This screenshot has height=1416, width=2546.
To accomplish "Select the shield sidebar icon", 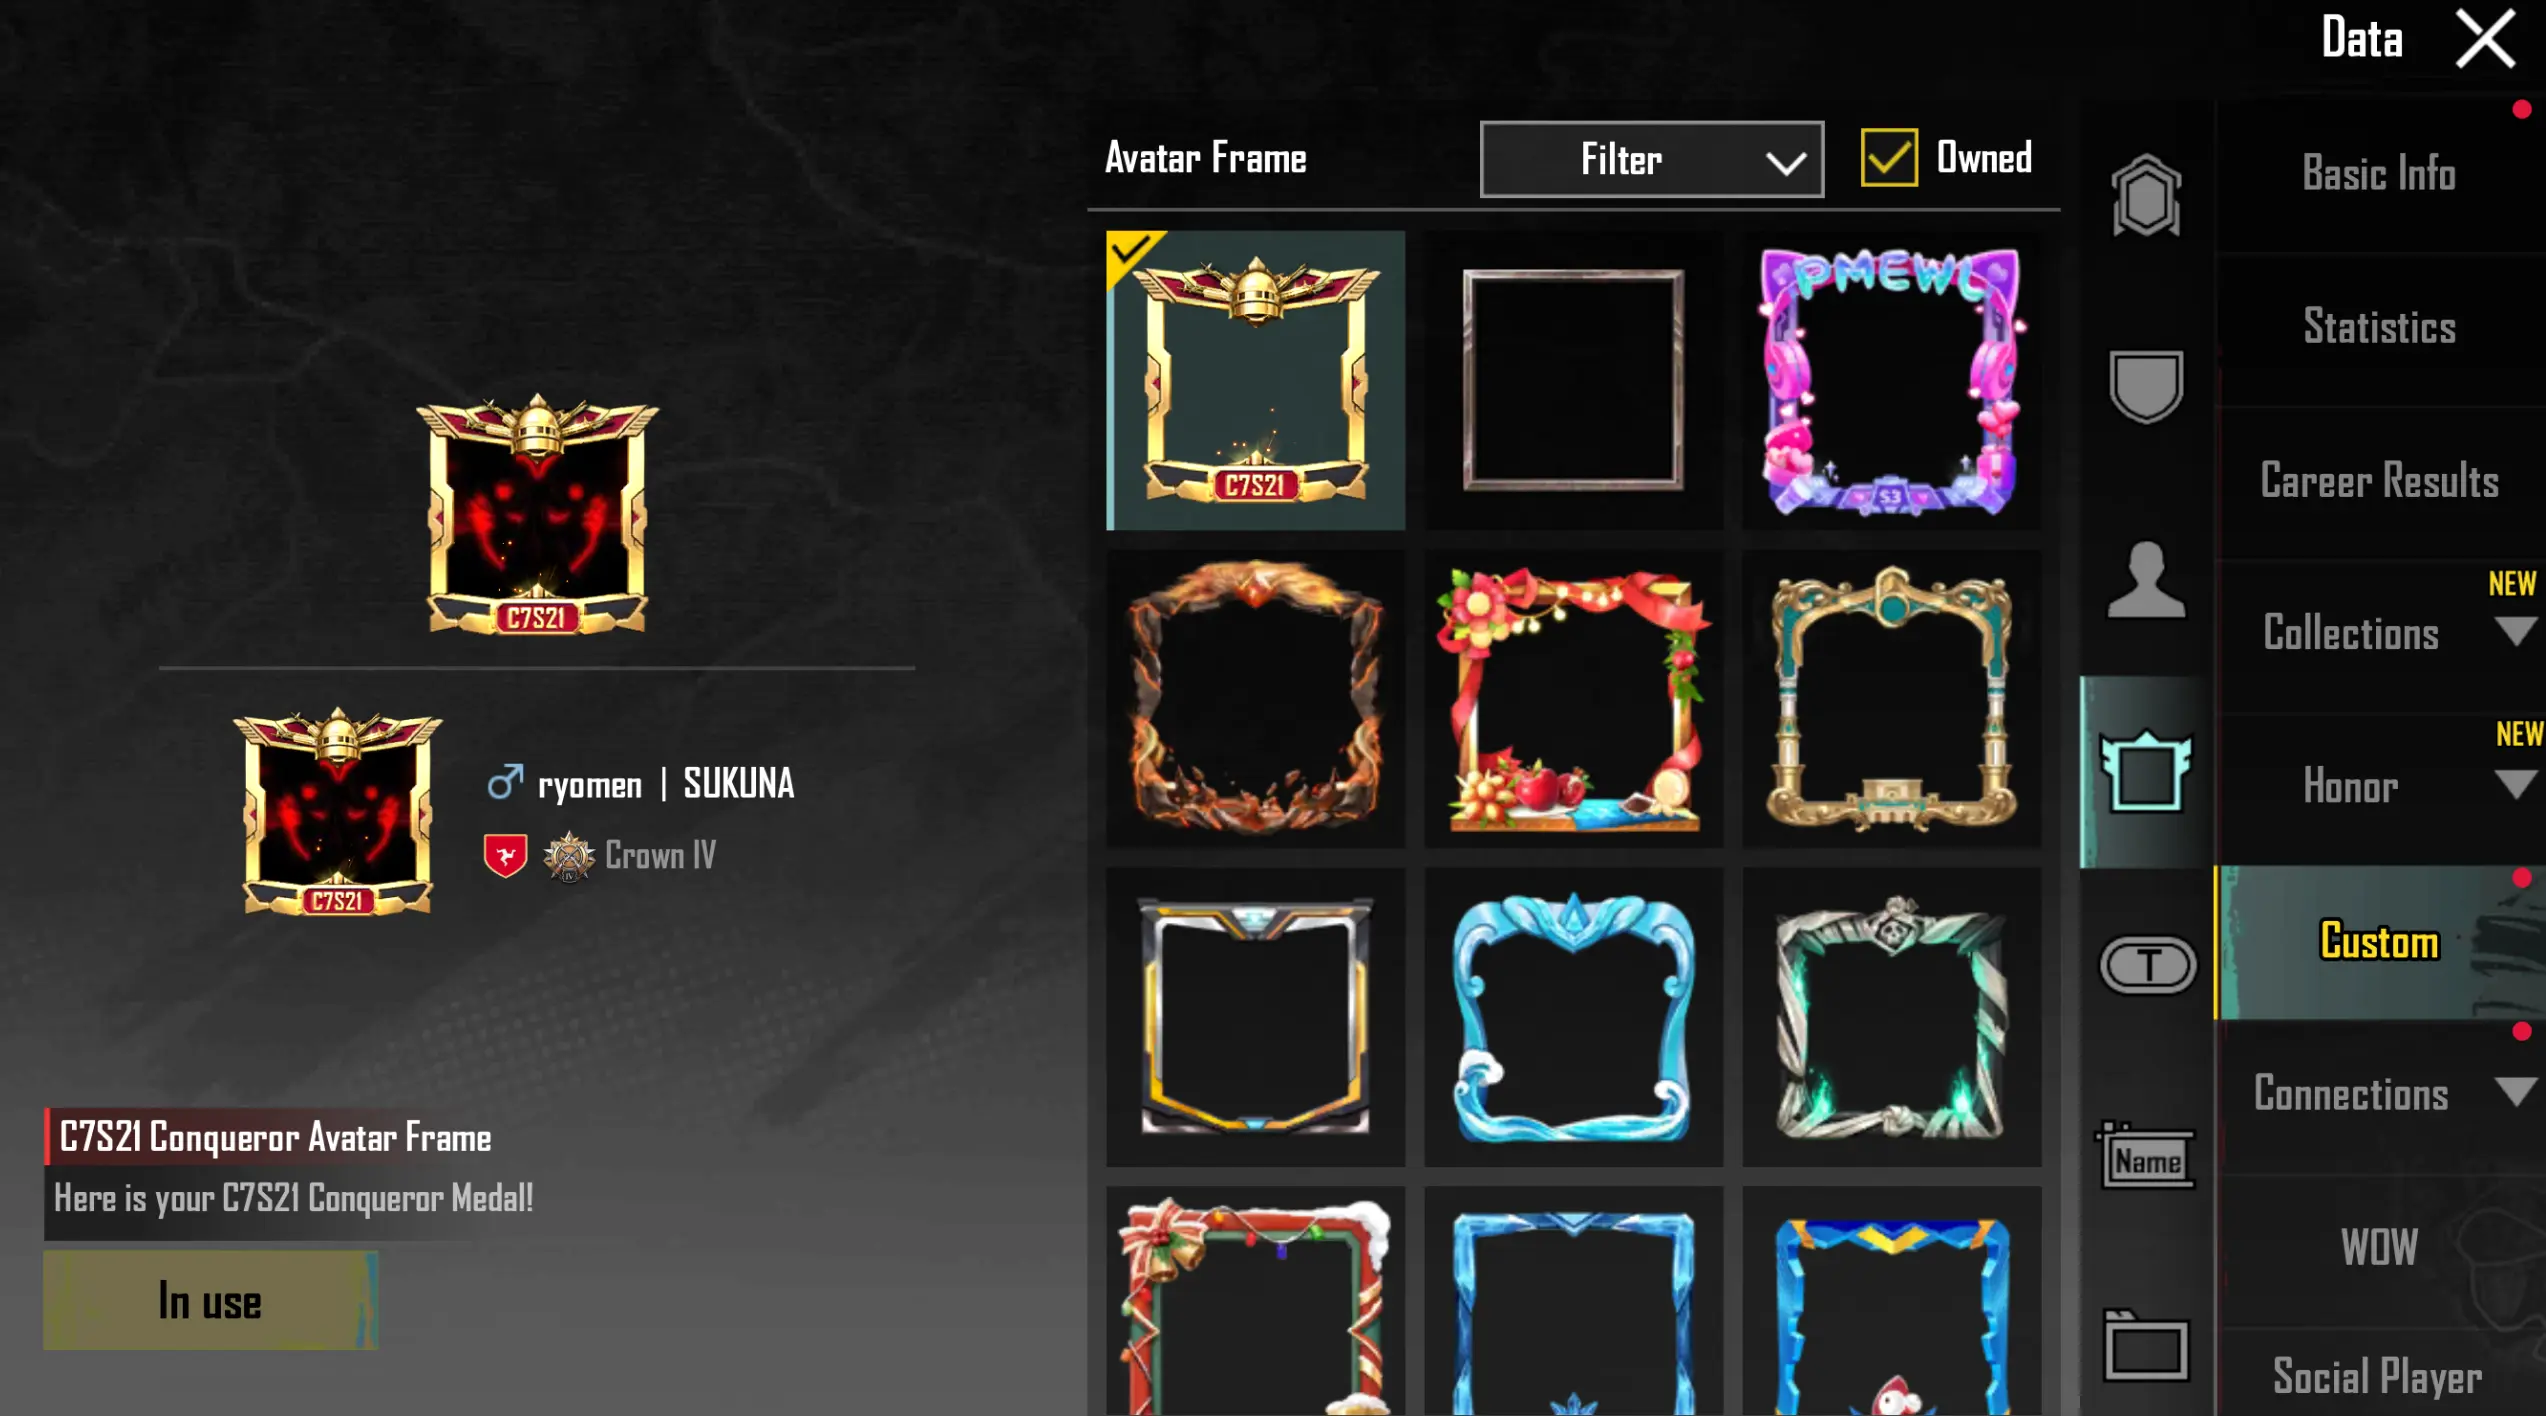I will [x=2146, y=386].
